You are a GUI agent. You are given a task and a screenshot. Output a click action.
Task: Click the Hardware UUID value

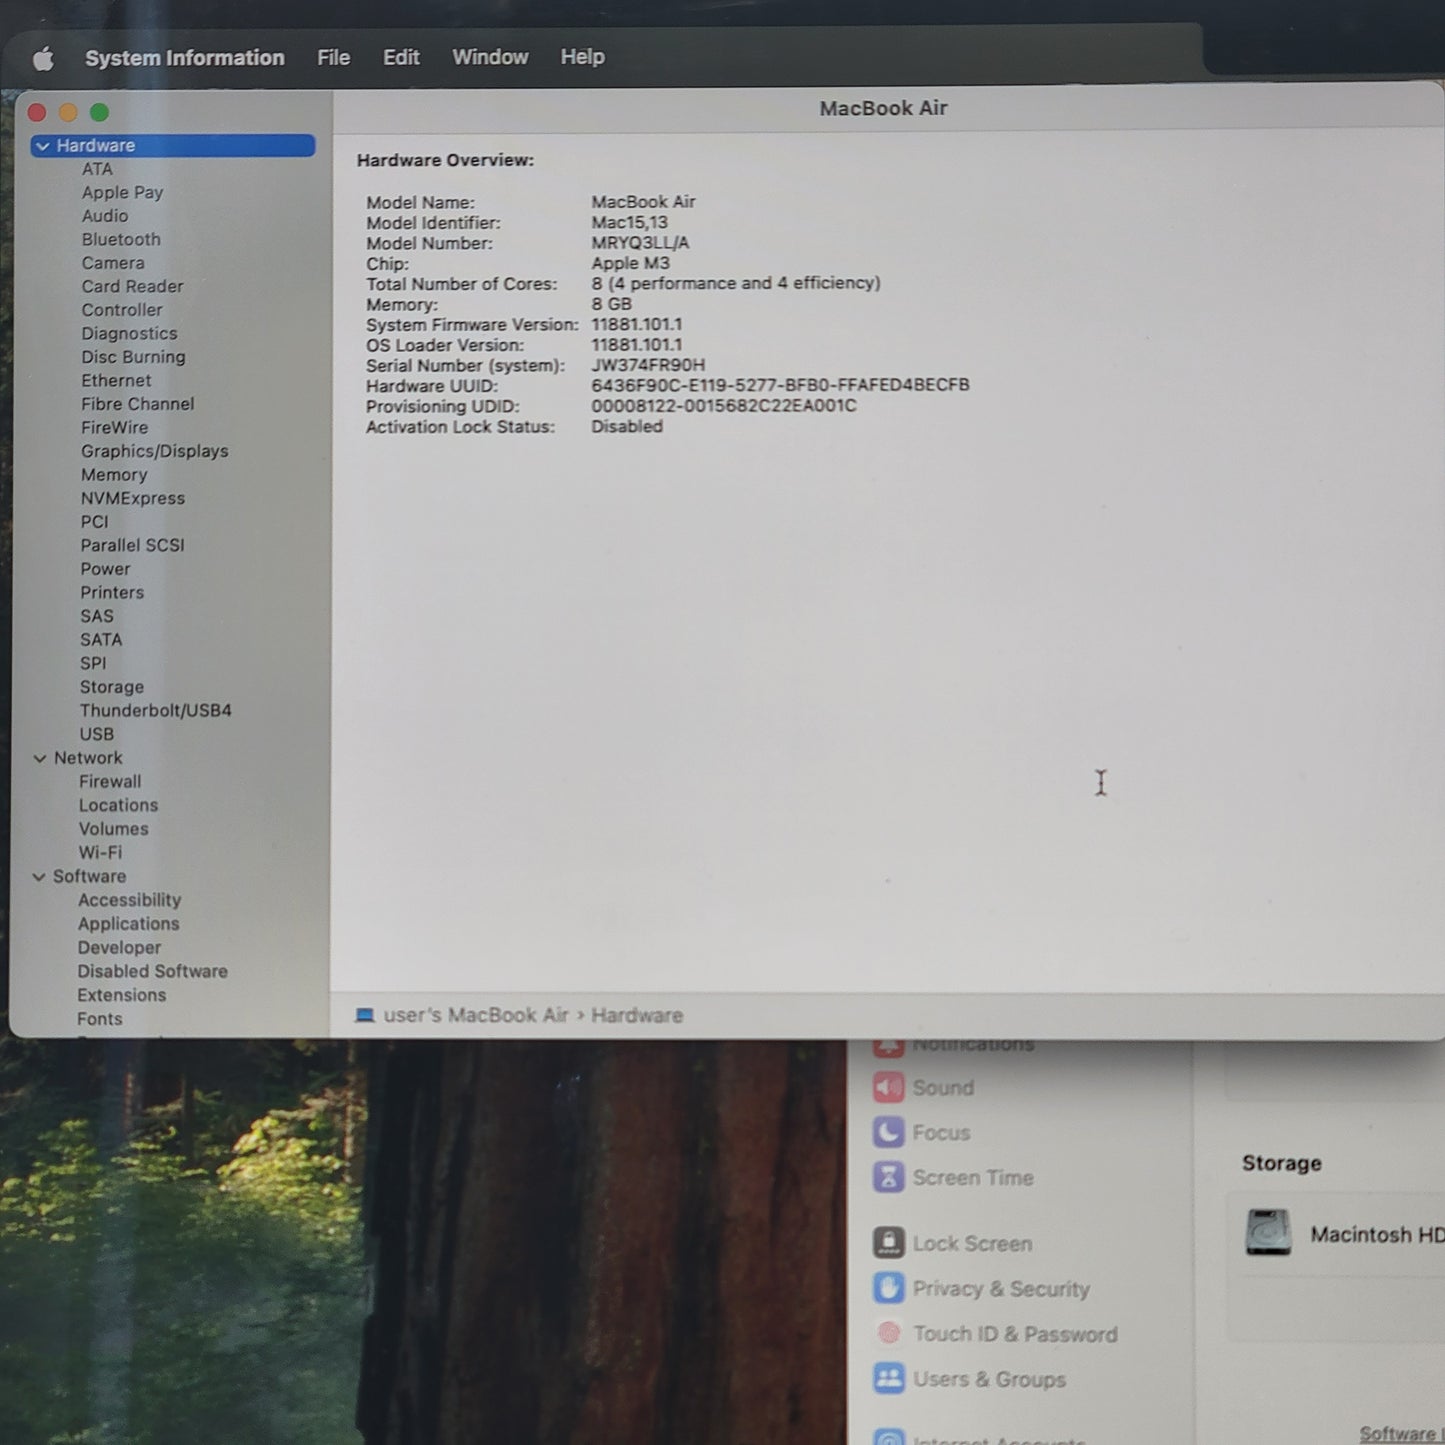(x=780, y=385)
